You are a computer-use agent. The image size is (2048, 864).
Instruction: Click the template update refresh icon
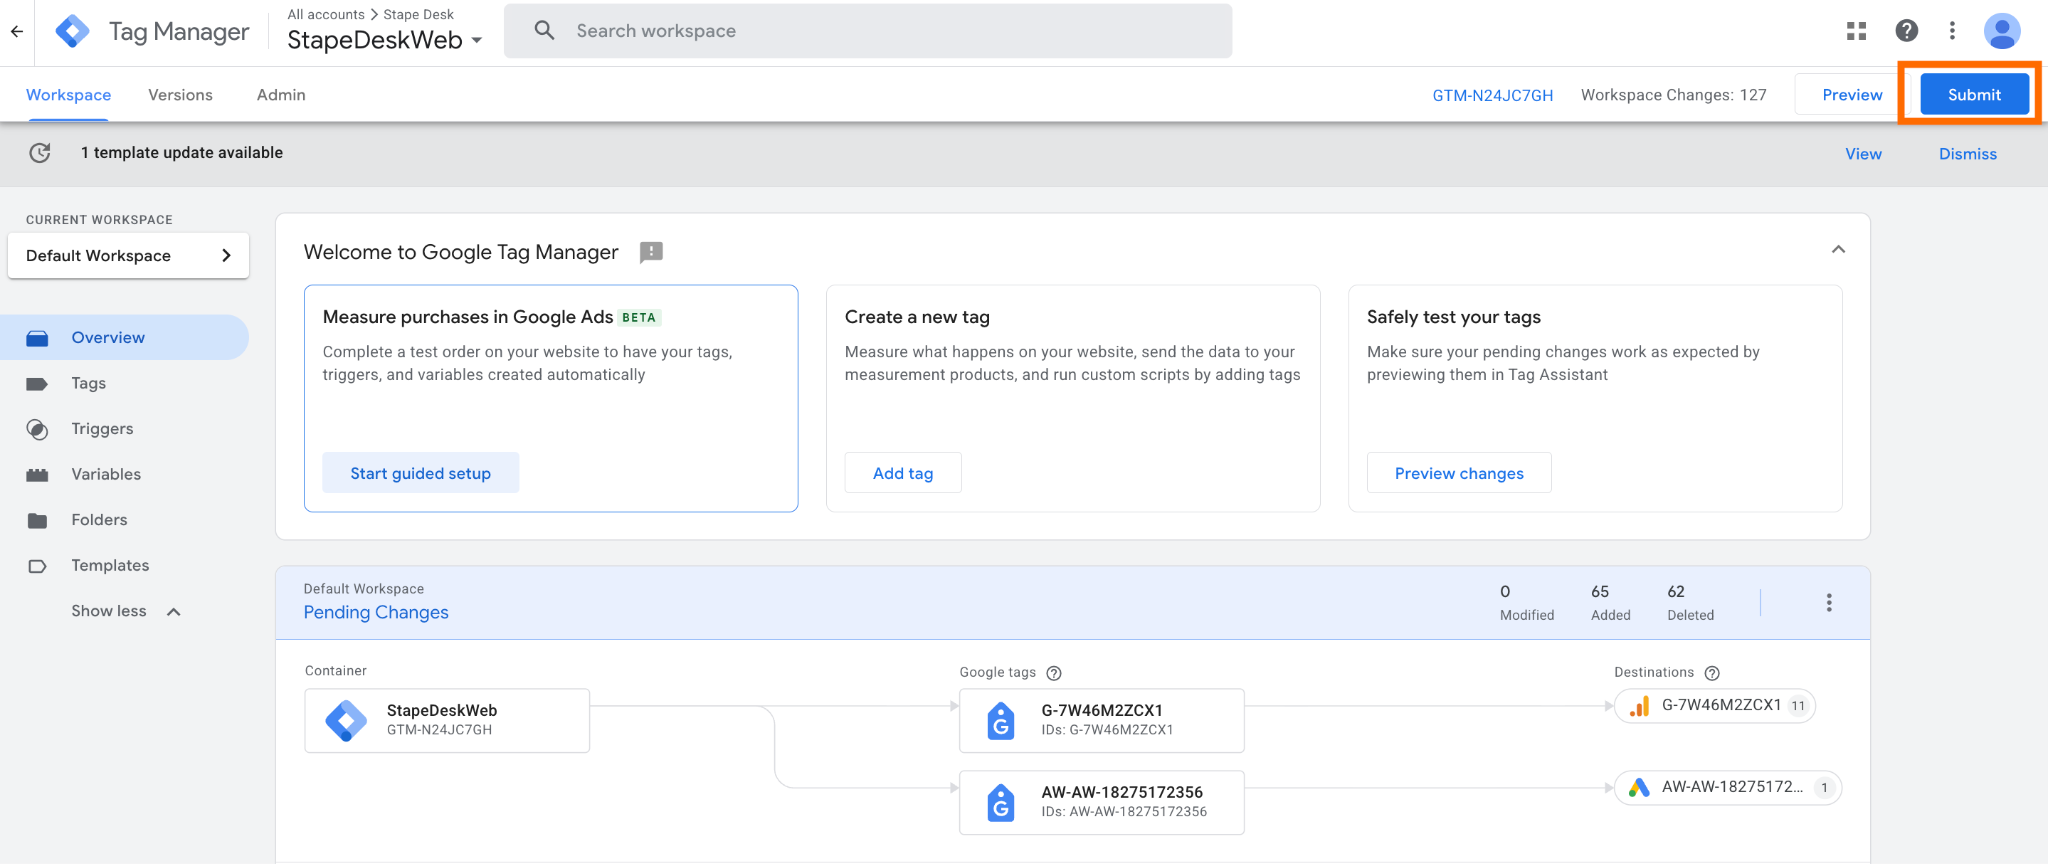(40, 153)
